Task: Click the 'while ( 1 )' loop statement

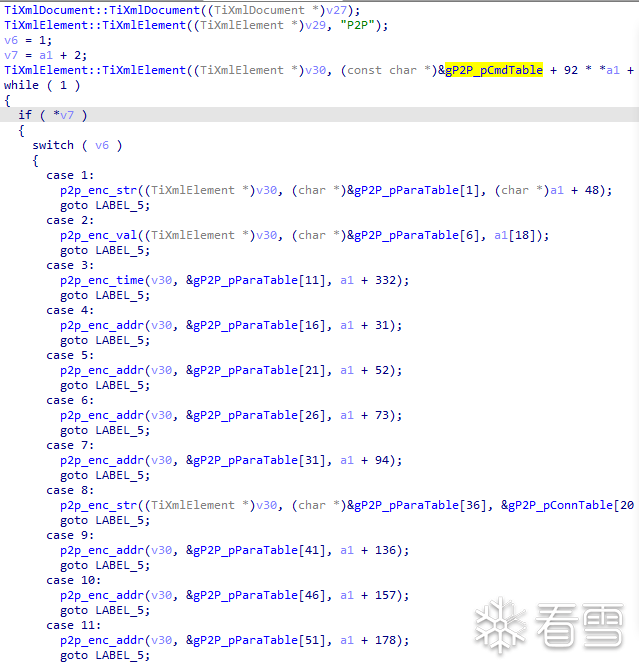Action: 42,85
